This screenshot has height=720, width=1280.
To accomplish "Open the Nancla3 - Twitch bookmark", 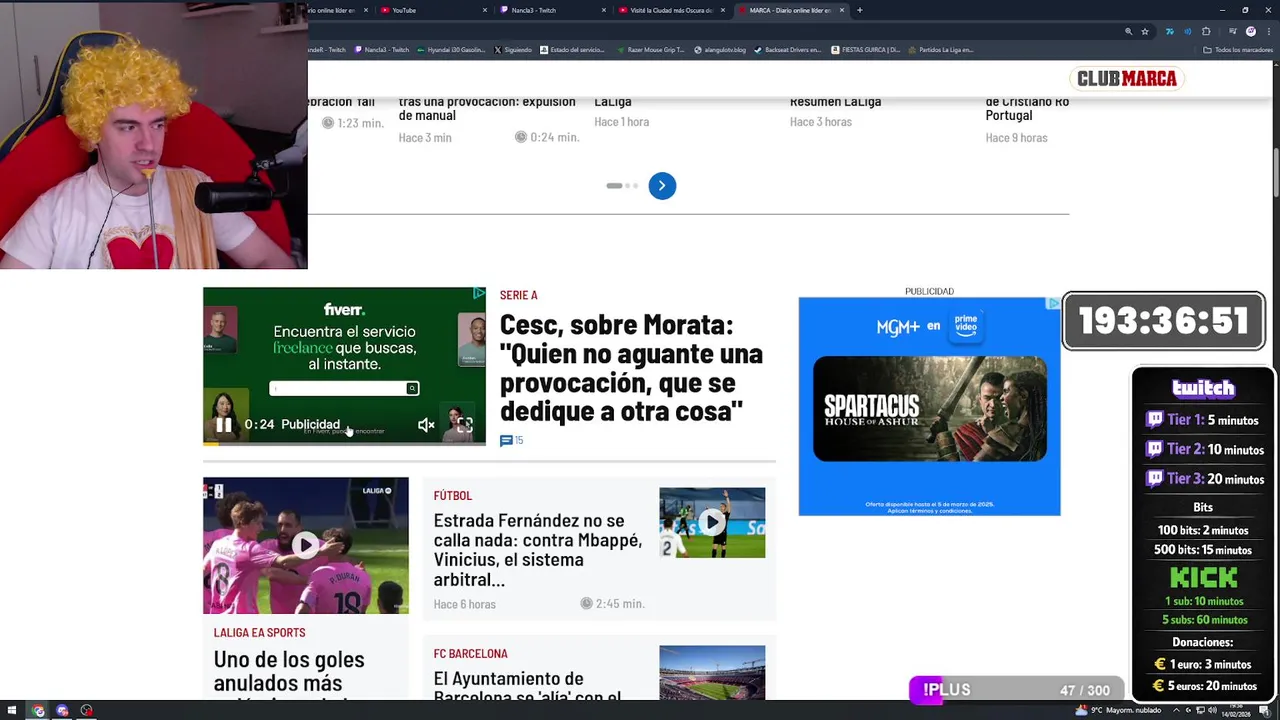I will (x=382, y=50).
